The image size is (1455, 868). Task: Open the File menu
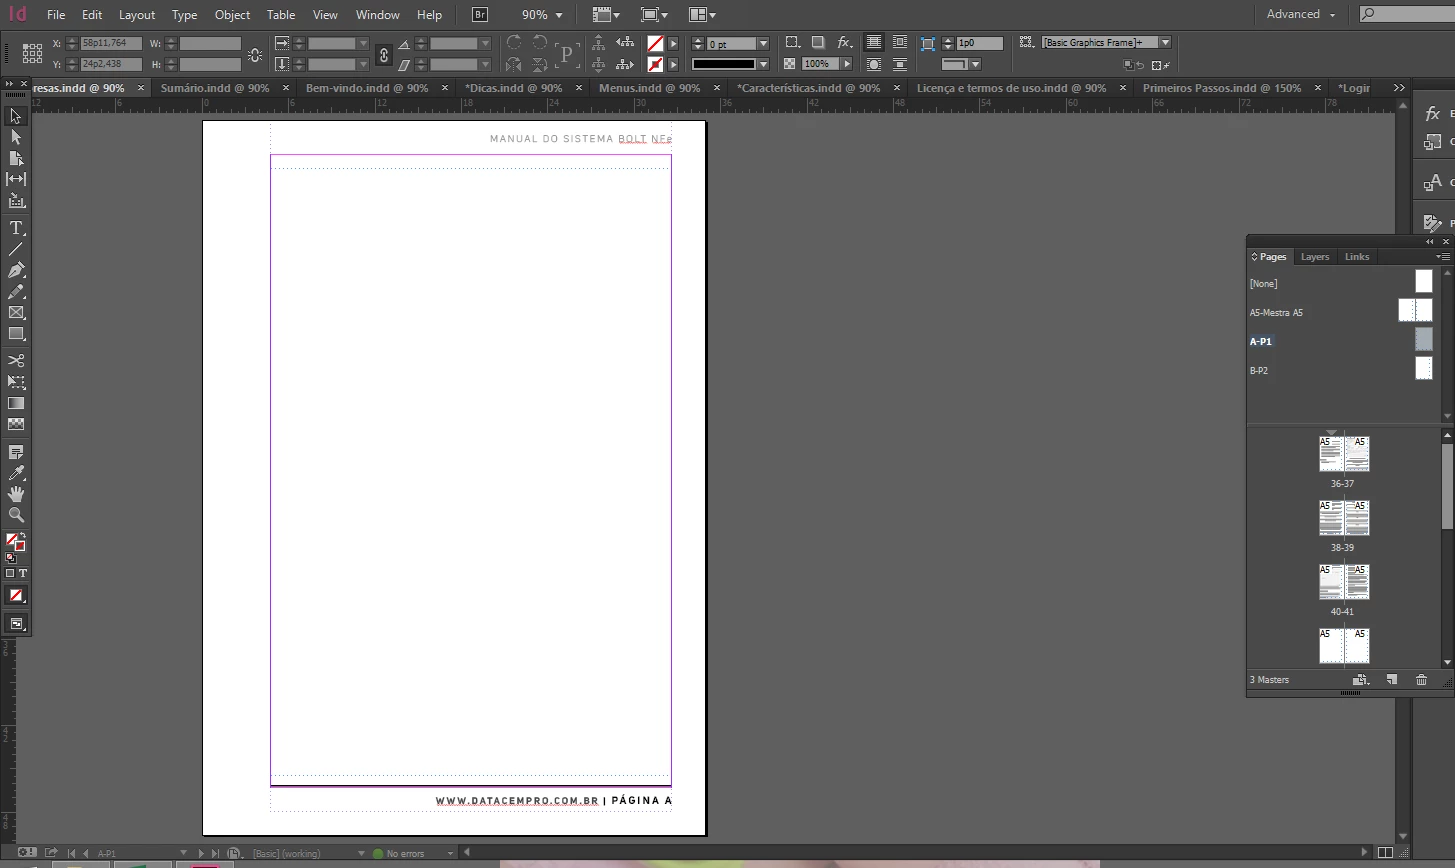tap(56, 14)
